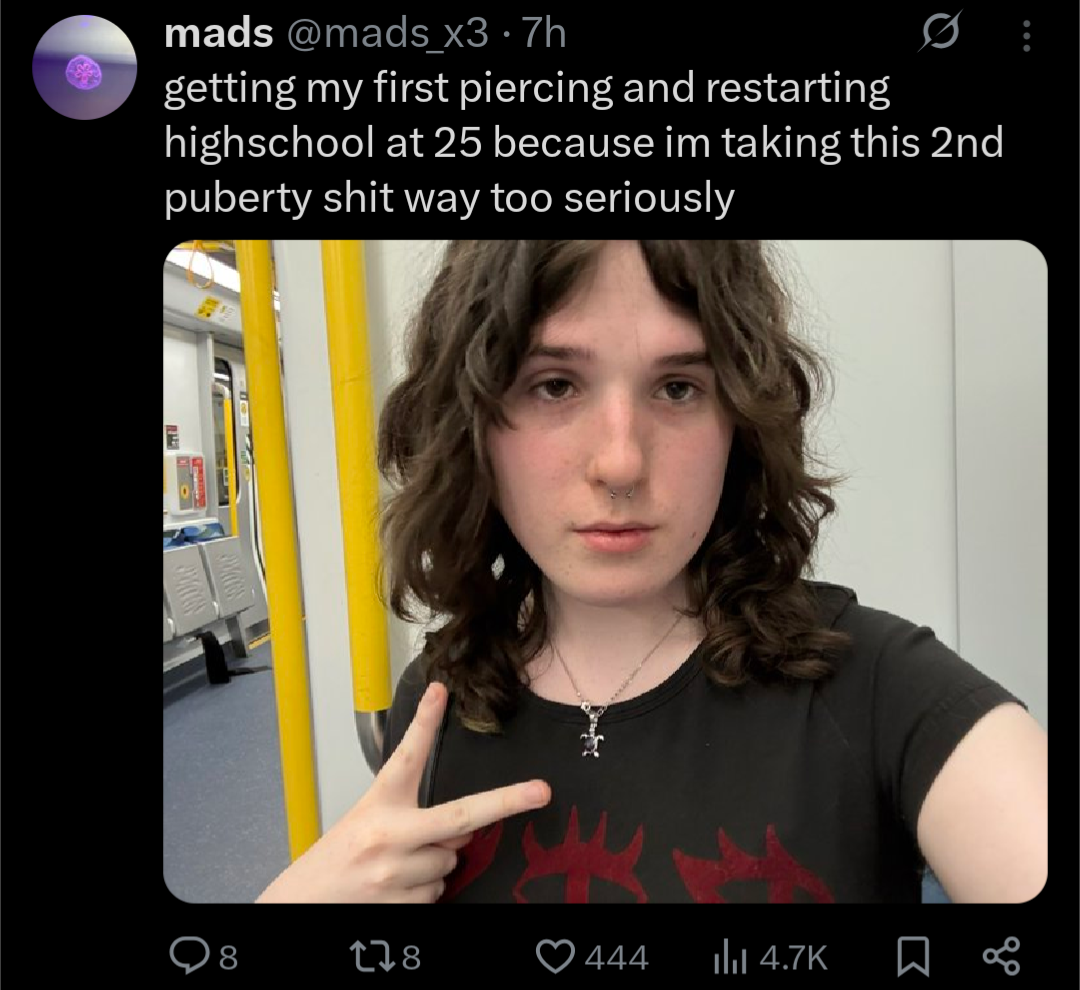
Task: Bookmark this tweet
Action: (x=913, y=959)
